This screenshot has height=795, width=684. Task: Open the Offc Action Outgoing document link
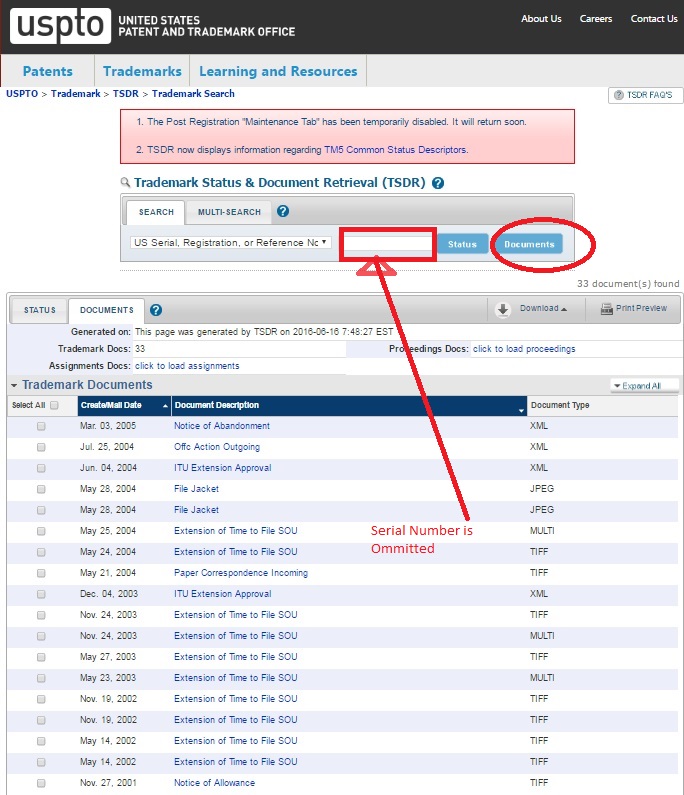(x=216, y=447)
